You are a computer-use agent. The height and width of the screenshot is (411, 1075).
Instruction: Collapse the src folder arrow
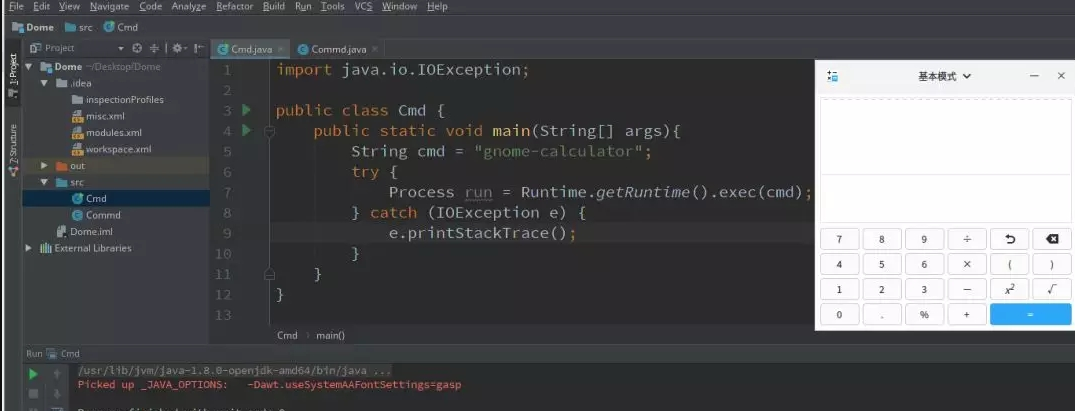pyautogui.click(x=45, y=182)
